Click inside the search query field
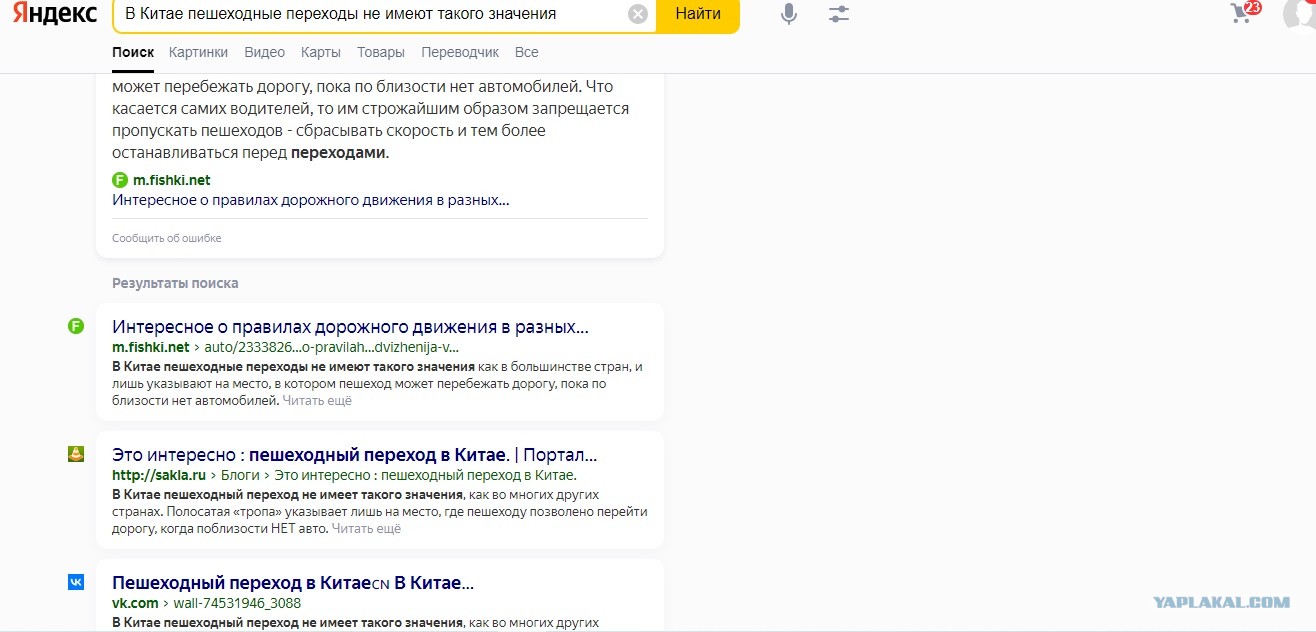This screenshot has height=632, width=1316. pos(372,14)
